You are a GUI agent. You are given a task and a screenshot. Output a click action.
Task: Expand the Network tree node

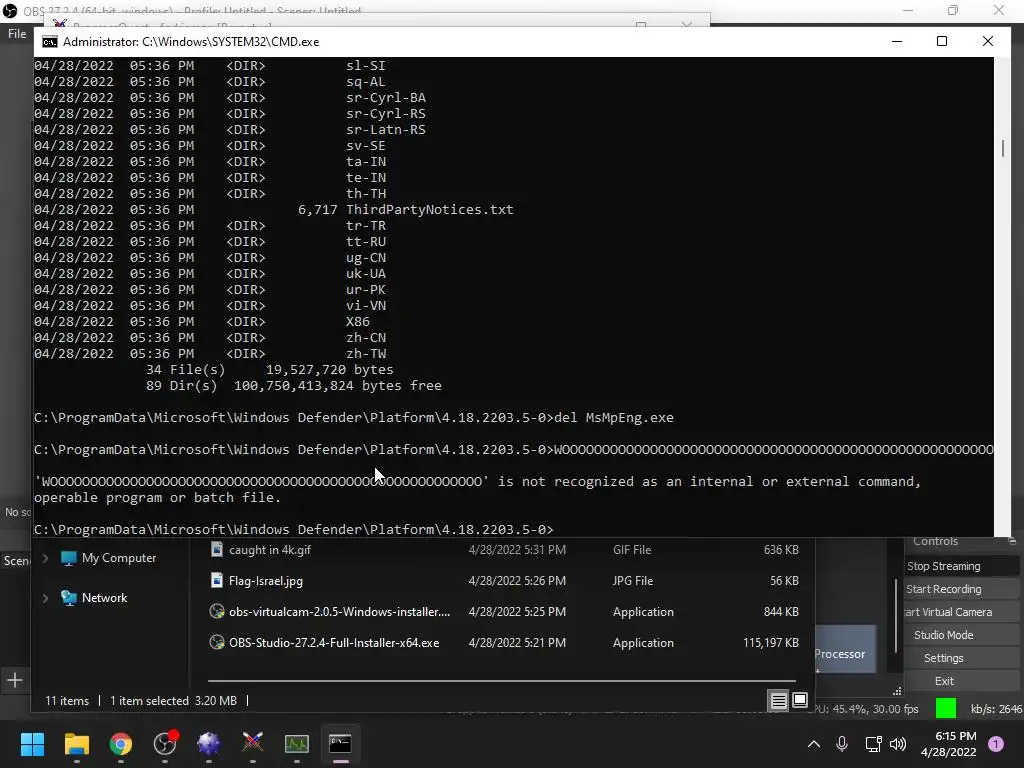(x=45, y=598)
